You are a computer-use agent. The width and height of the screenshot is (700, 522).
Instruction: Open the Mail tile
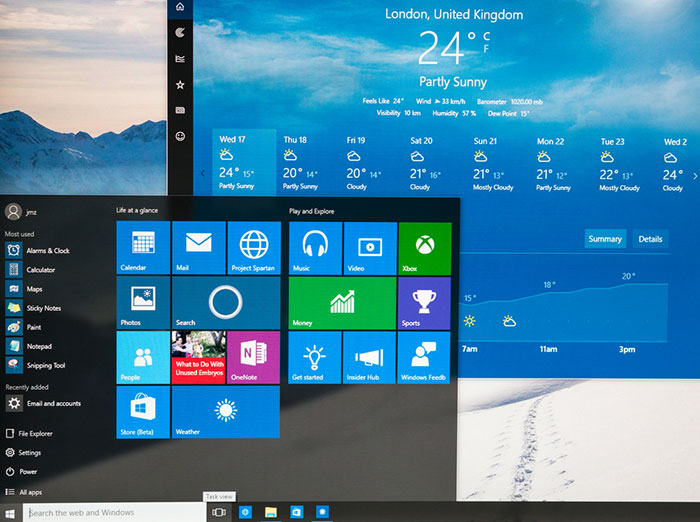click(198, 247)
